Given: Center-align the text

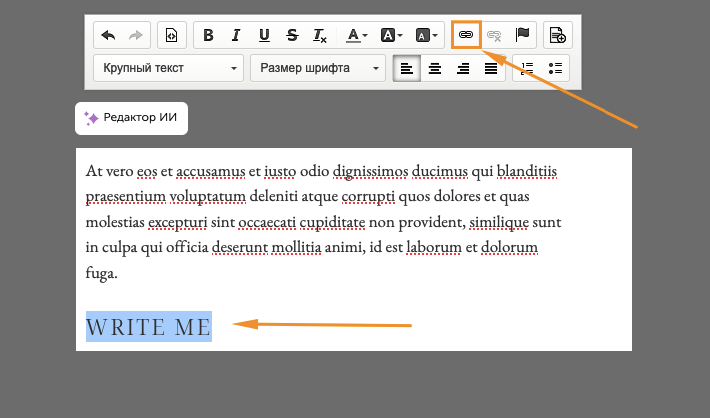Looking at the screenshot, I should tap(435, 69).
